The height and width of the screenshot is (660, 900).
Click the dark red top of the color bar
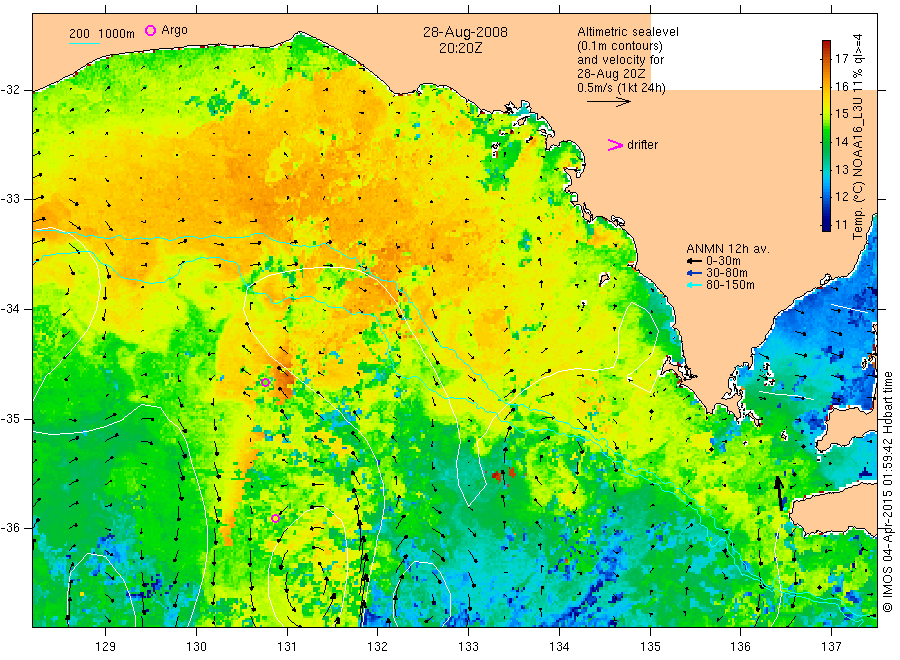827,45
